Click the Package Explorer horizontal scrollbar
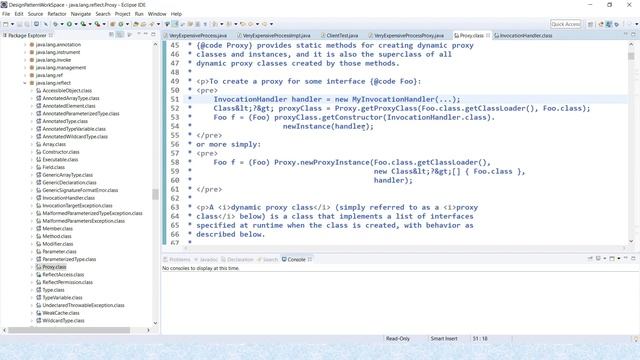The width and height of the screenshot is (640, 360). pos(69,330)
